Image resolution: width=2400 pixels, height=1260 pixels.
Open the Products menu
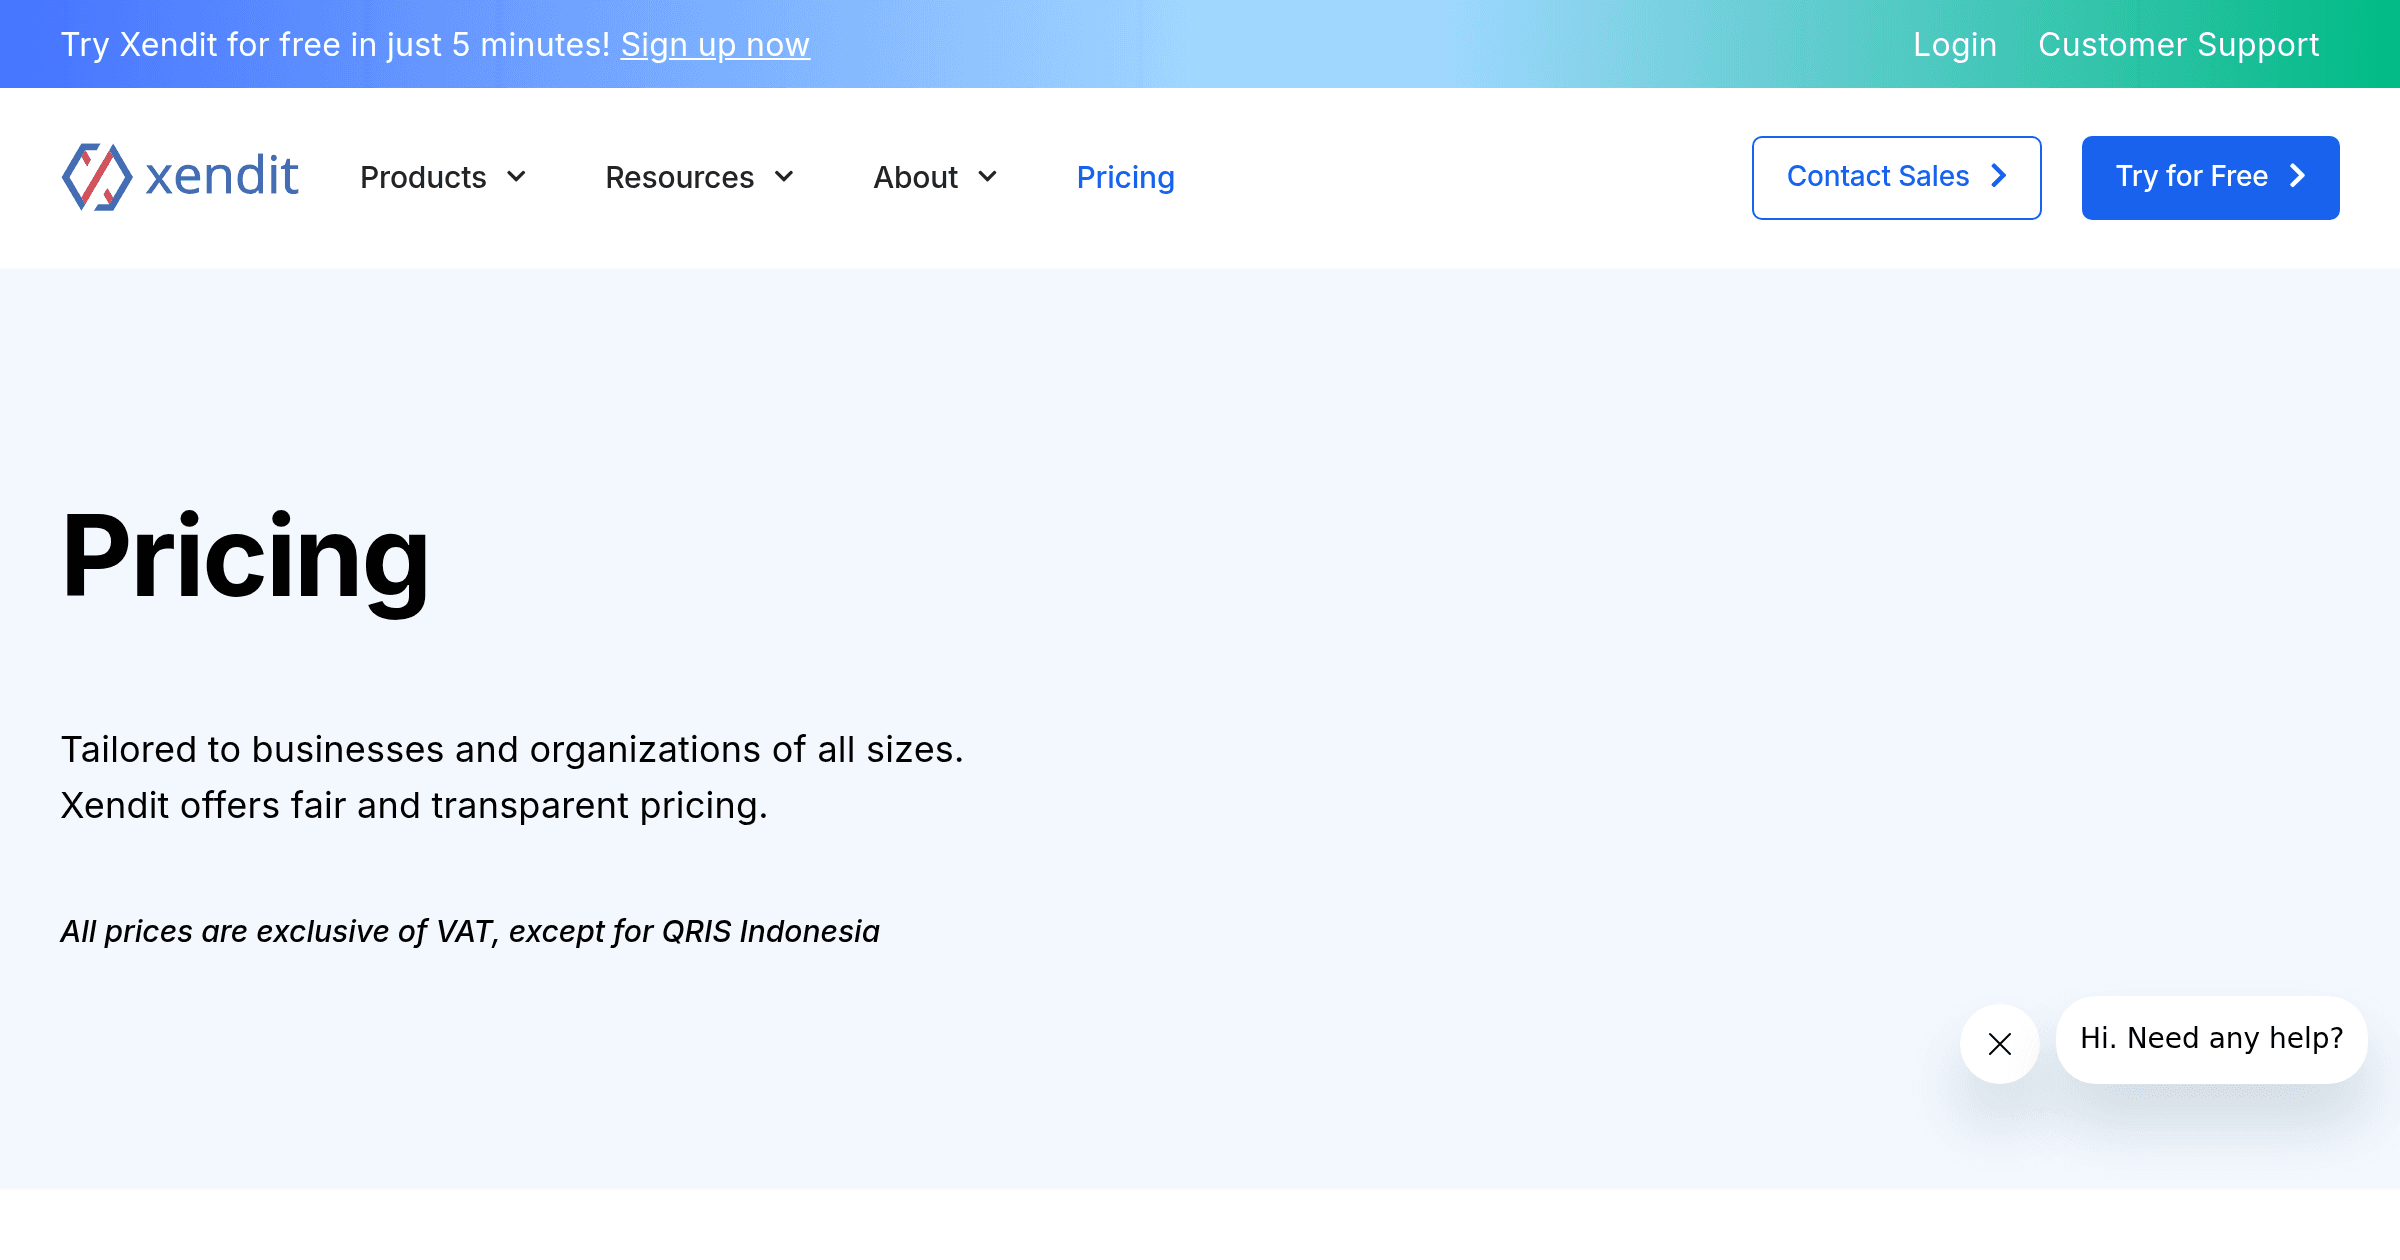click(423, 177)
